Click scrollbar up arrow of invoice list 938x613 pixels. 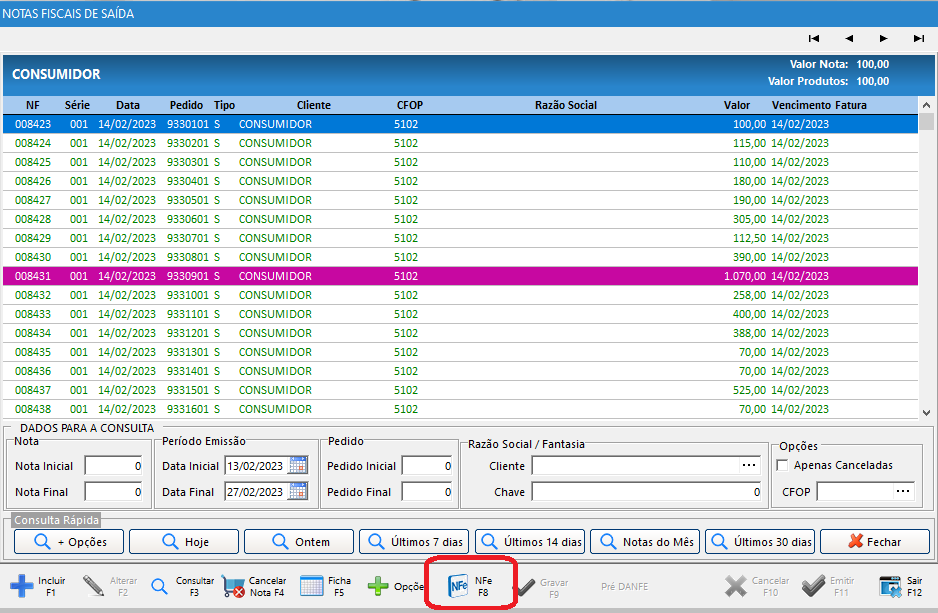click(x=927, y=105)
